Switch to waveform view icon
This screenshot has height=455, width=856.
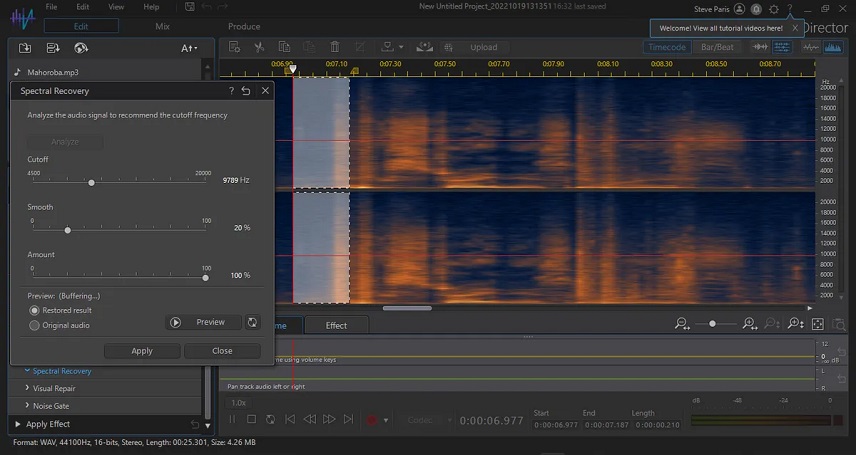(x=811, y=47)
